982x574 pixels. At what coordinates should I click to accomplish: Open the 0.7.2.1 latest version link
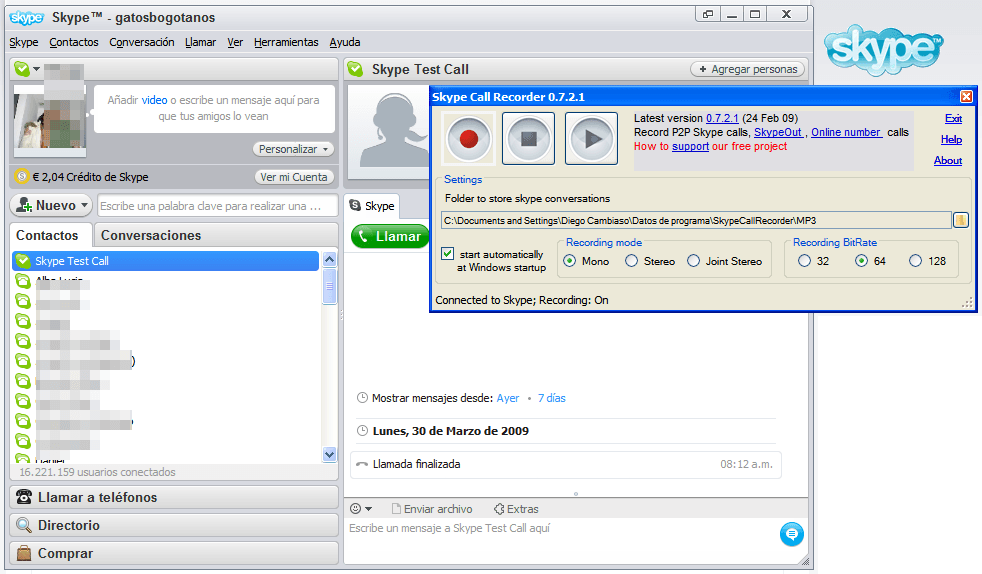(722, 118)
